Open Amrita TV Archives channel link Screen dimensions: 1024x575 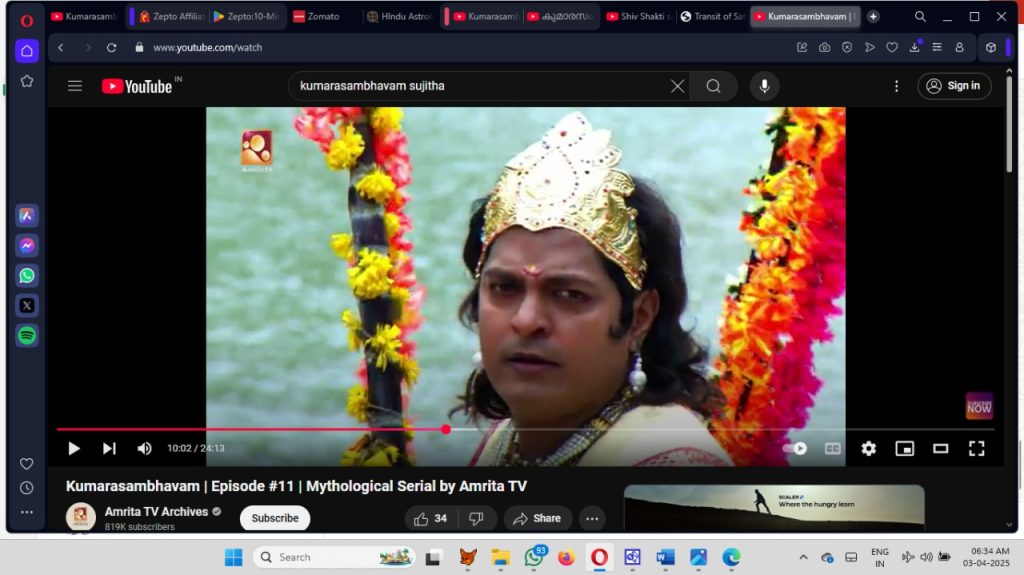click(x=156, y=512)
